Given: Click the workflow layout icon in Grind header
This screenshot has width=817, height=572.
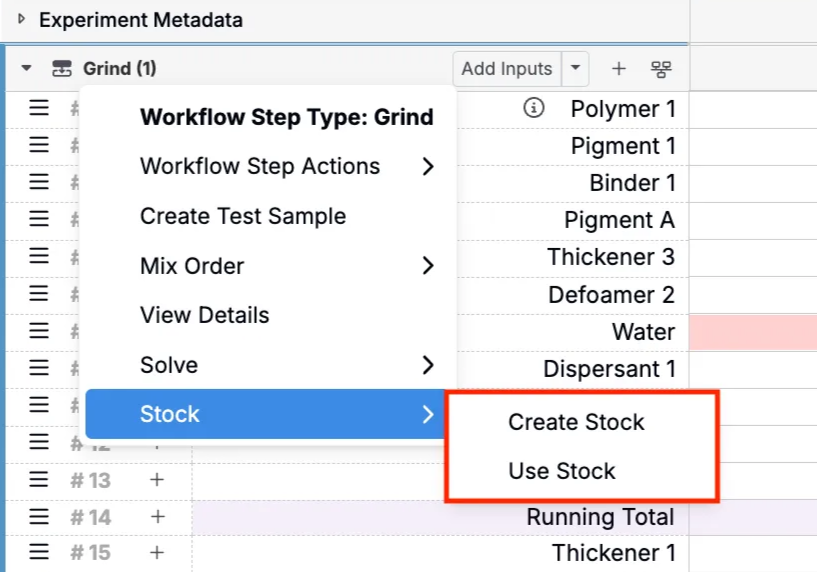Looking at the screenshot, I should pos(661,69).
